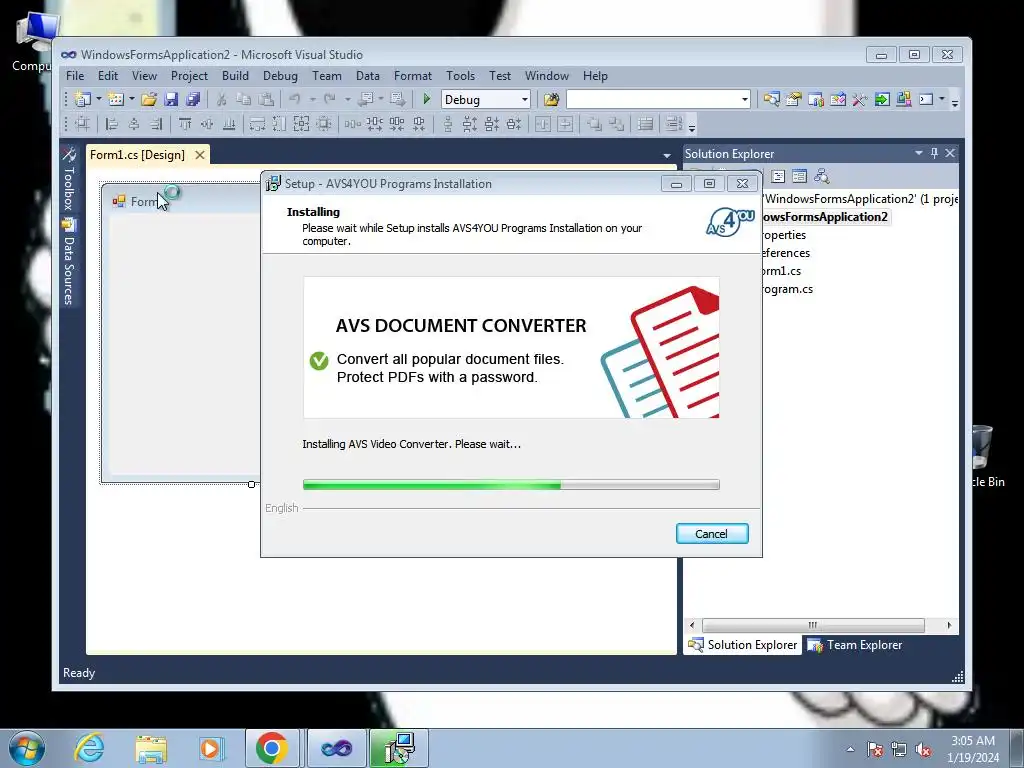Click the Align to Grid layout icon

pyautogui.click(x=82, y=123)
